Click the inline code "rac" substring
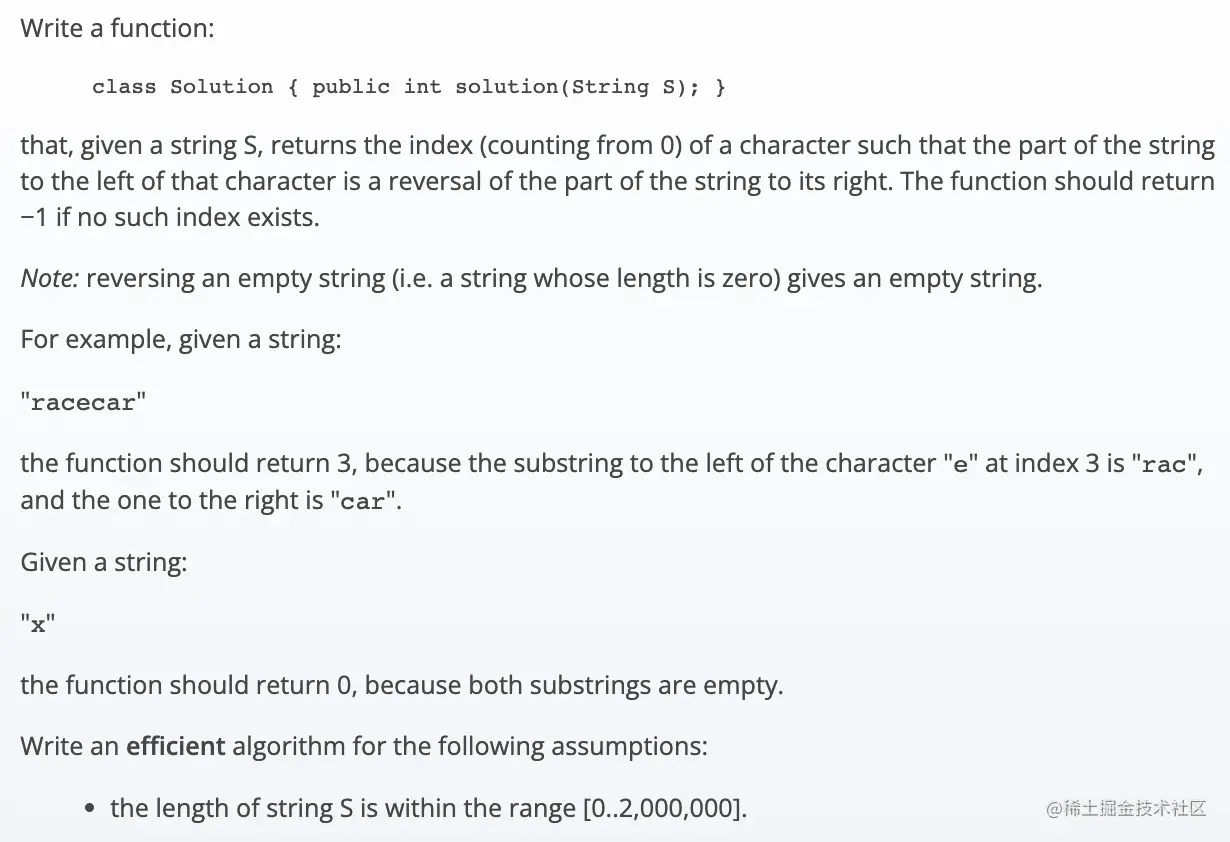Image resolution: width=1230 pixels, height=842 pixels. [x=1163, y=465]
